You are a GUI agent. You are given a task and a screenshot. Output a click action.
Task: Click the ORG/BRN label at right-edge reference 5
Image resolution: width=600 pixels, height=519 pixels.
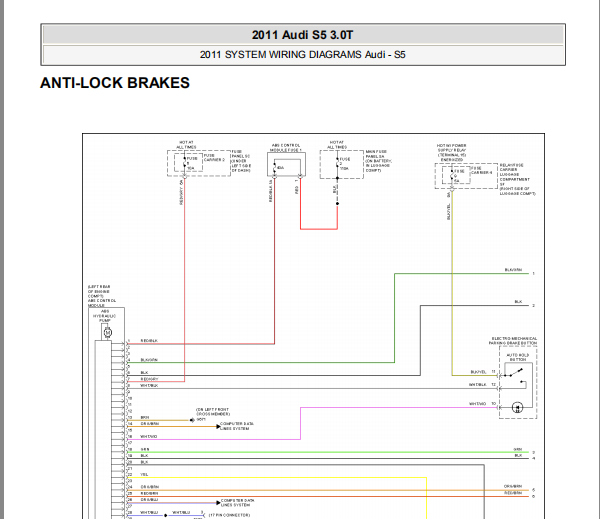[x=513, y=486]
